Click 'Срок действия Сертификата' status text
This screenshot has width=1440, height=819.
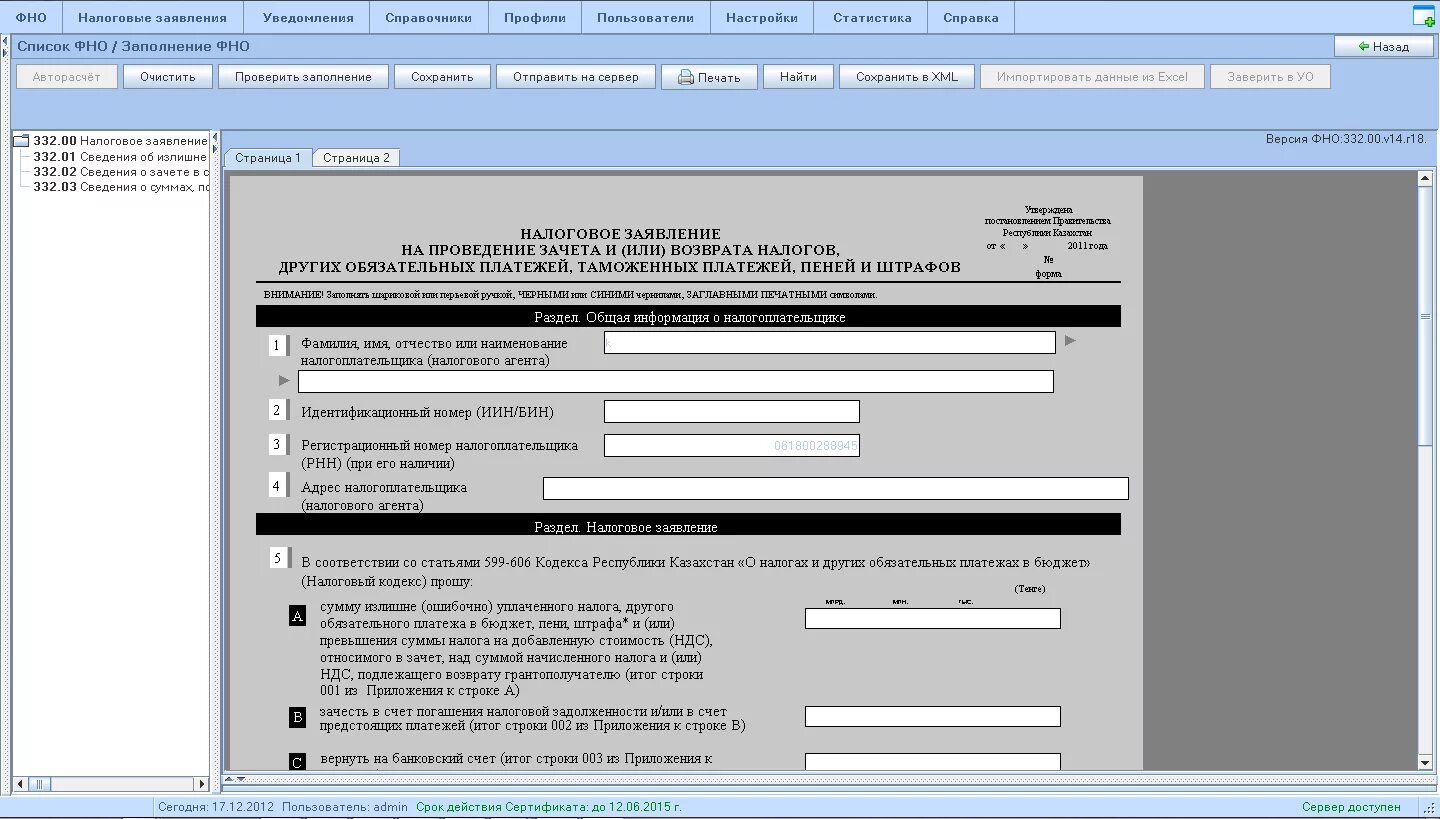point(549,807)
